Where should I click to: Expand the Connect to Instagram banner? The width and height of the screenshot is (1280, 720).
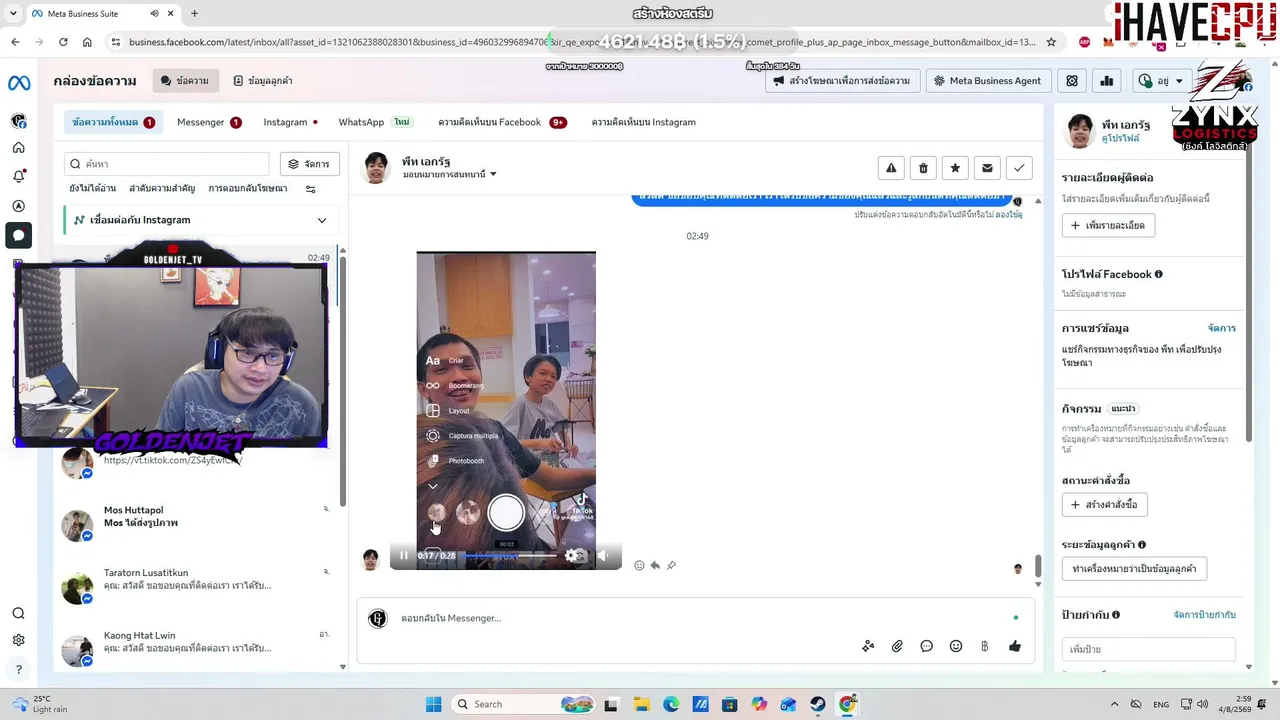(322, 220)
